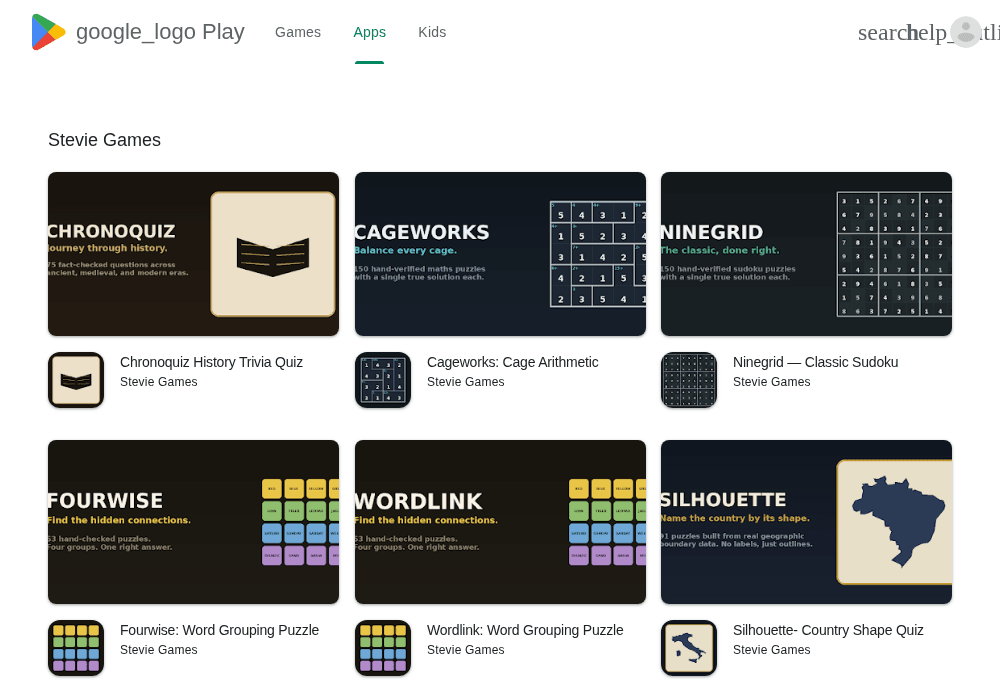1000x700 pixels.
Task: Click the Google Play triangle logo
Action: 48,32
